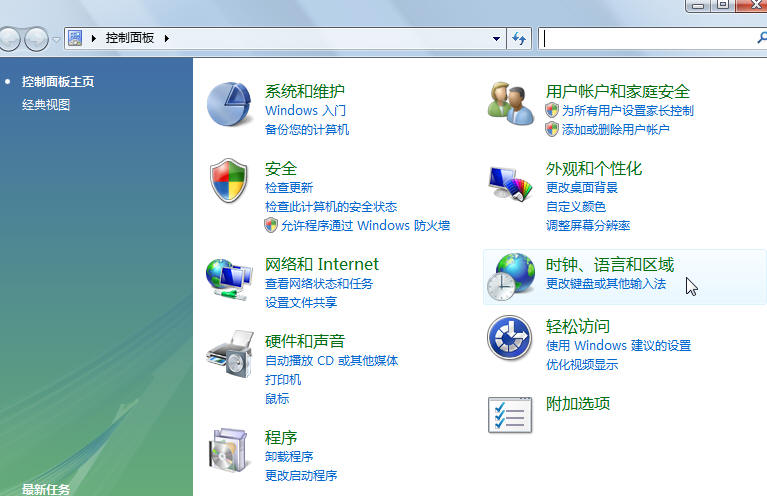The height and width of the screenshot is (496, 767).
Task: Click the Clock, Language and Region globe icon
Action: click(x=510, y=276)
